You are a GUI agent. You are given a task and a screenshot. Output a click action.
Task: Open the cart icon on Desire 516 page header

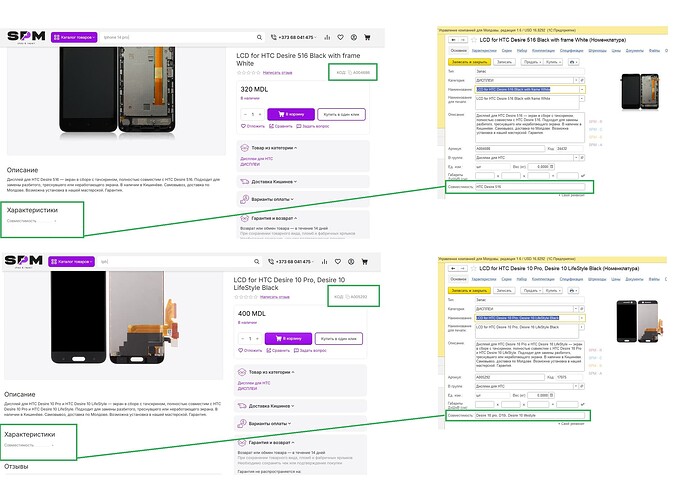pos(367,37)
